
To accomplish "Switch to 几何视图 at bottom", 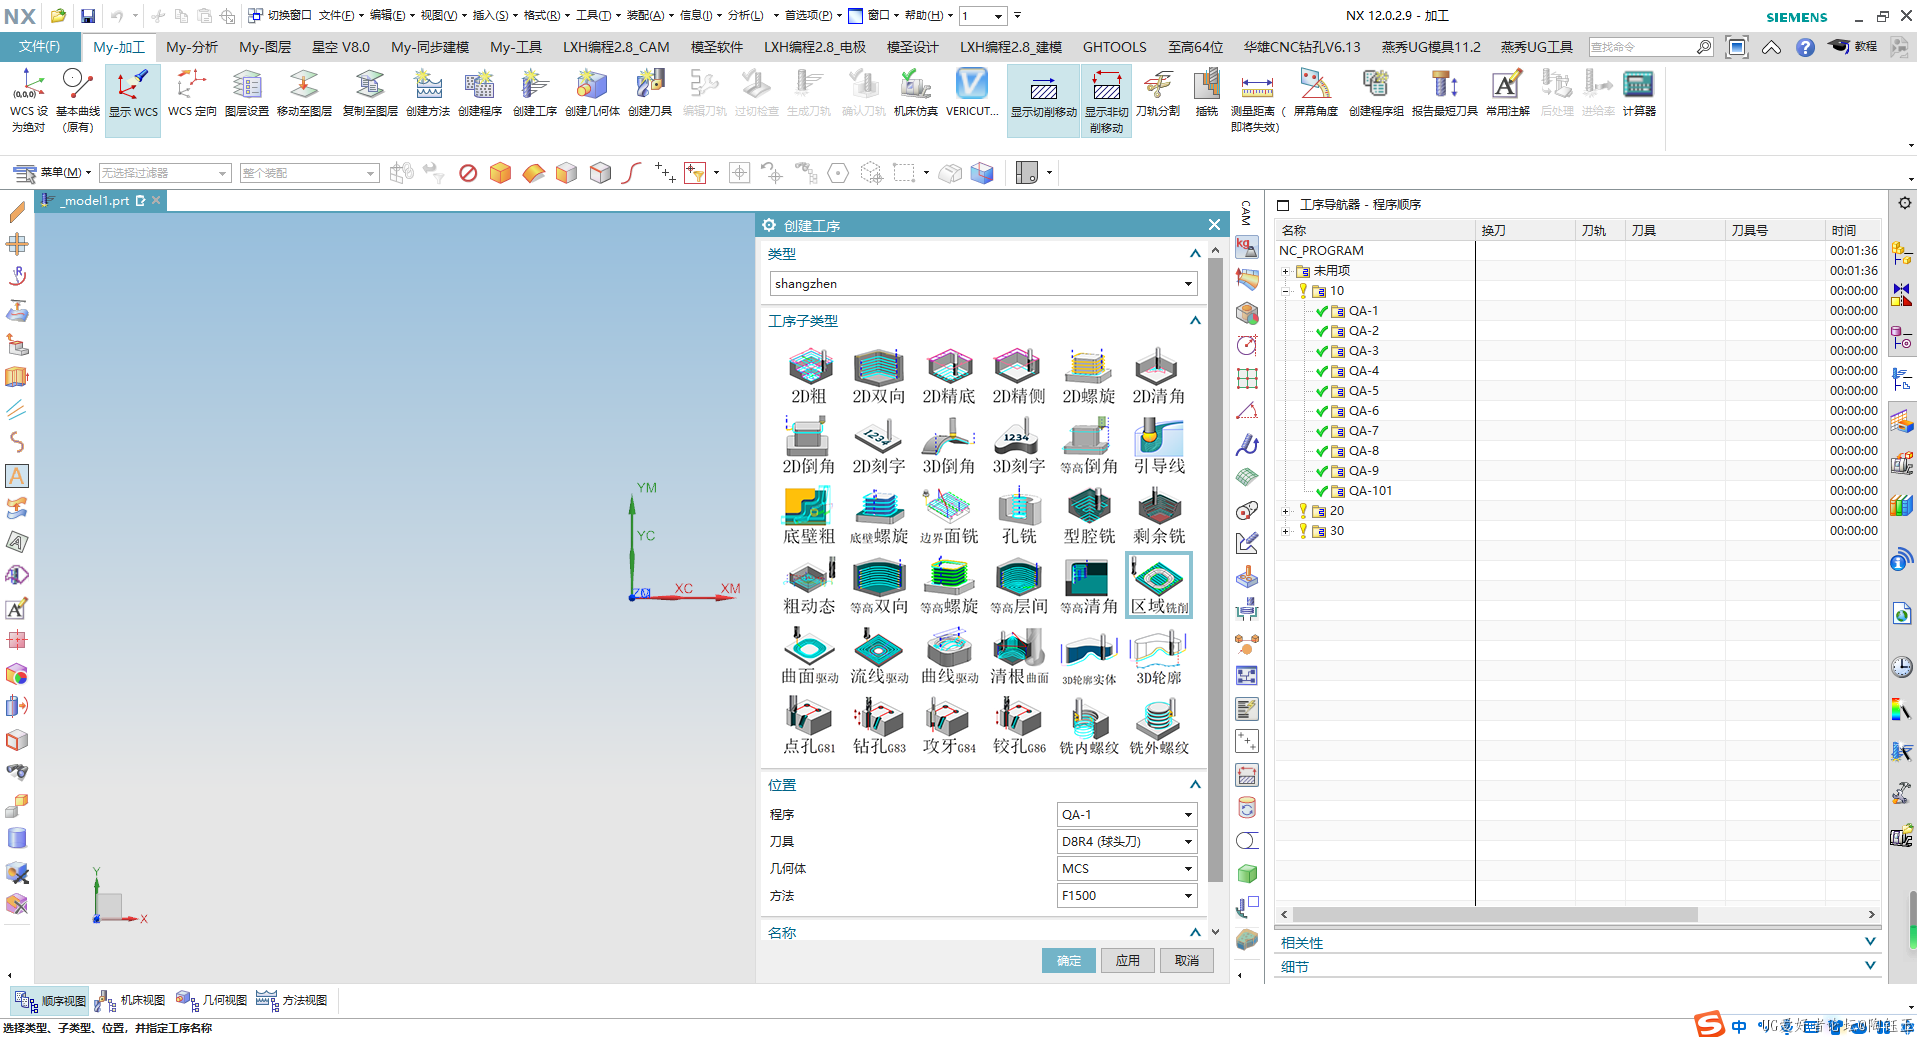I will pos(211,1000).
